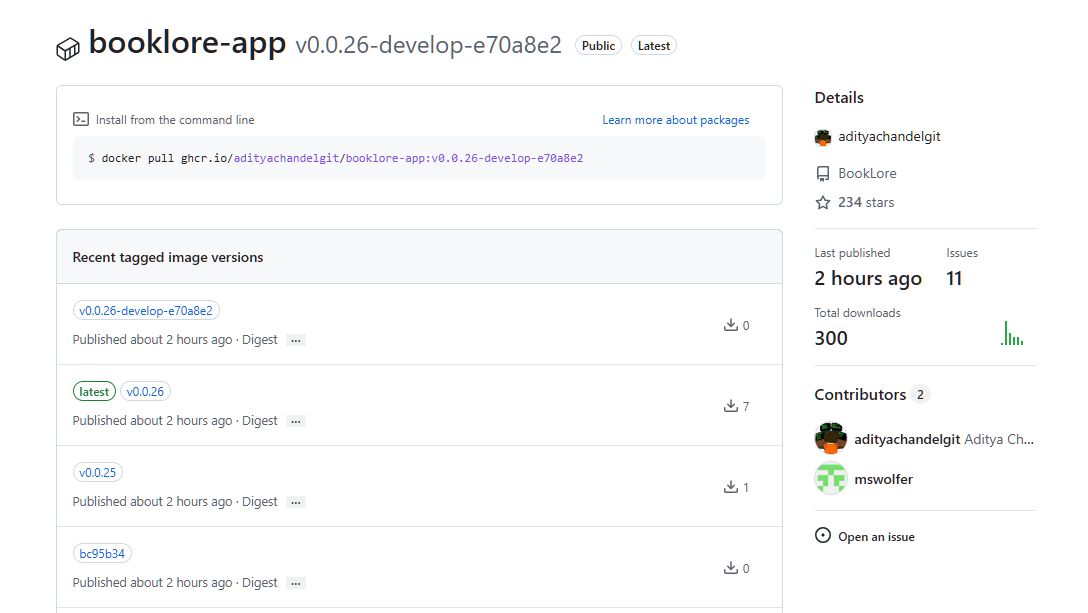
Task: Select the green latest tag
Action: [x=94, y=391]
